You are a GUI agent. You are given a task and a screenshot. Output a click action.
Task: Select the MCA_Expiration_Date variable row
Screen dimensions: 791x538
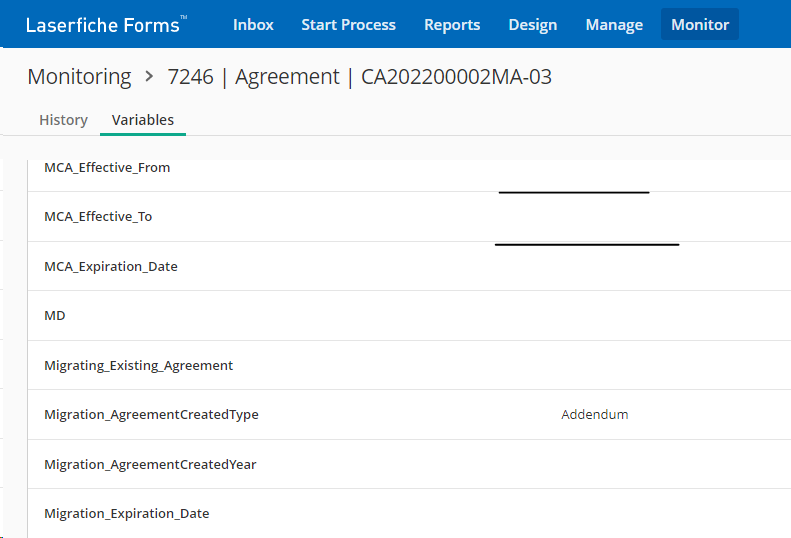tap(409, 266)
